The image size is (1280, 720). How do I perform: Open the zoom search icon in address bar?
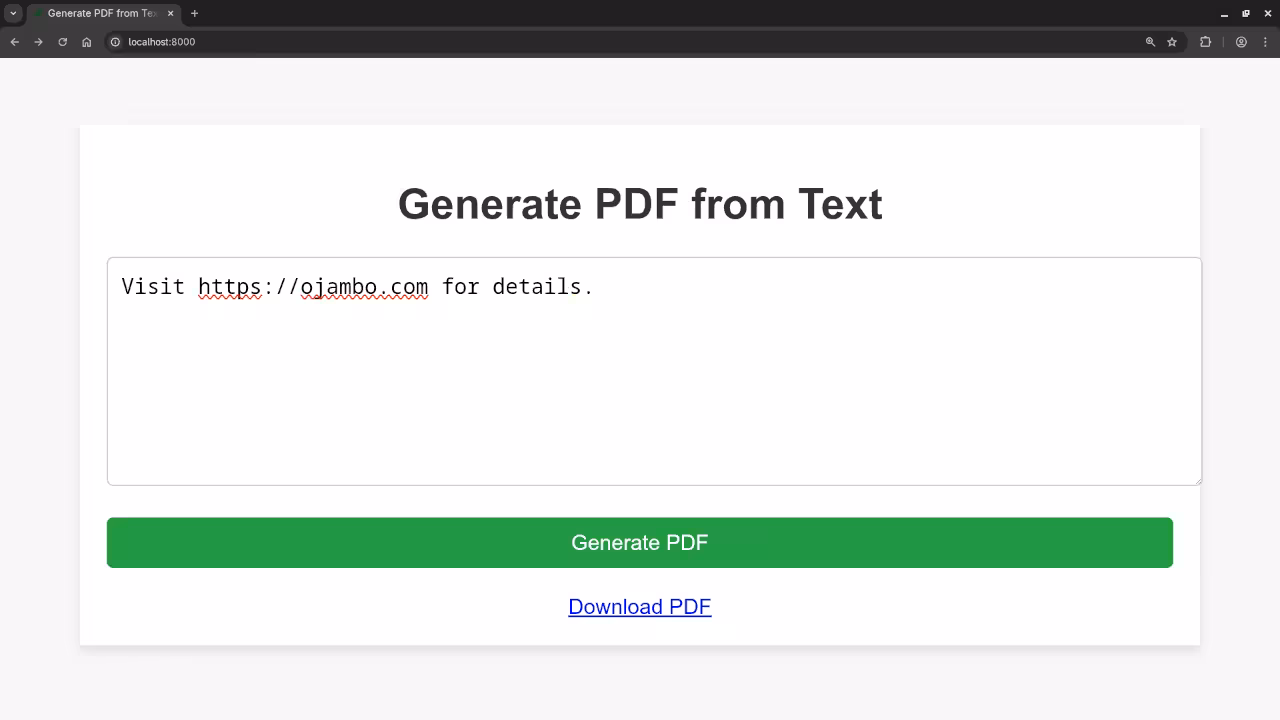point(1149,42)
